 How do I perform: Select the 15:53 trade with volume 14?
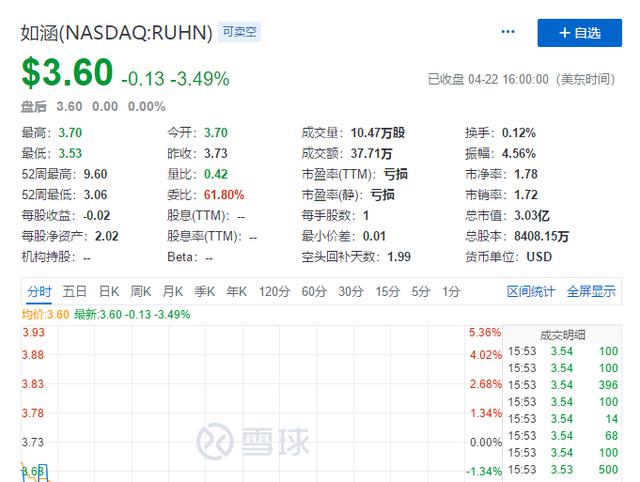tap(563, 419)
